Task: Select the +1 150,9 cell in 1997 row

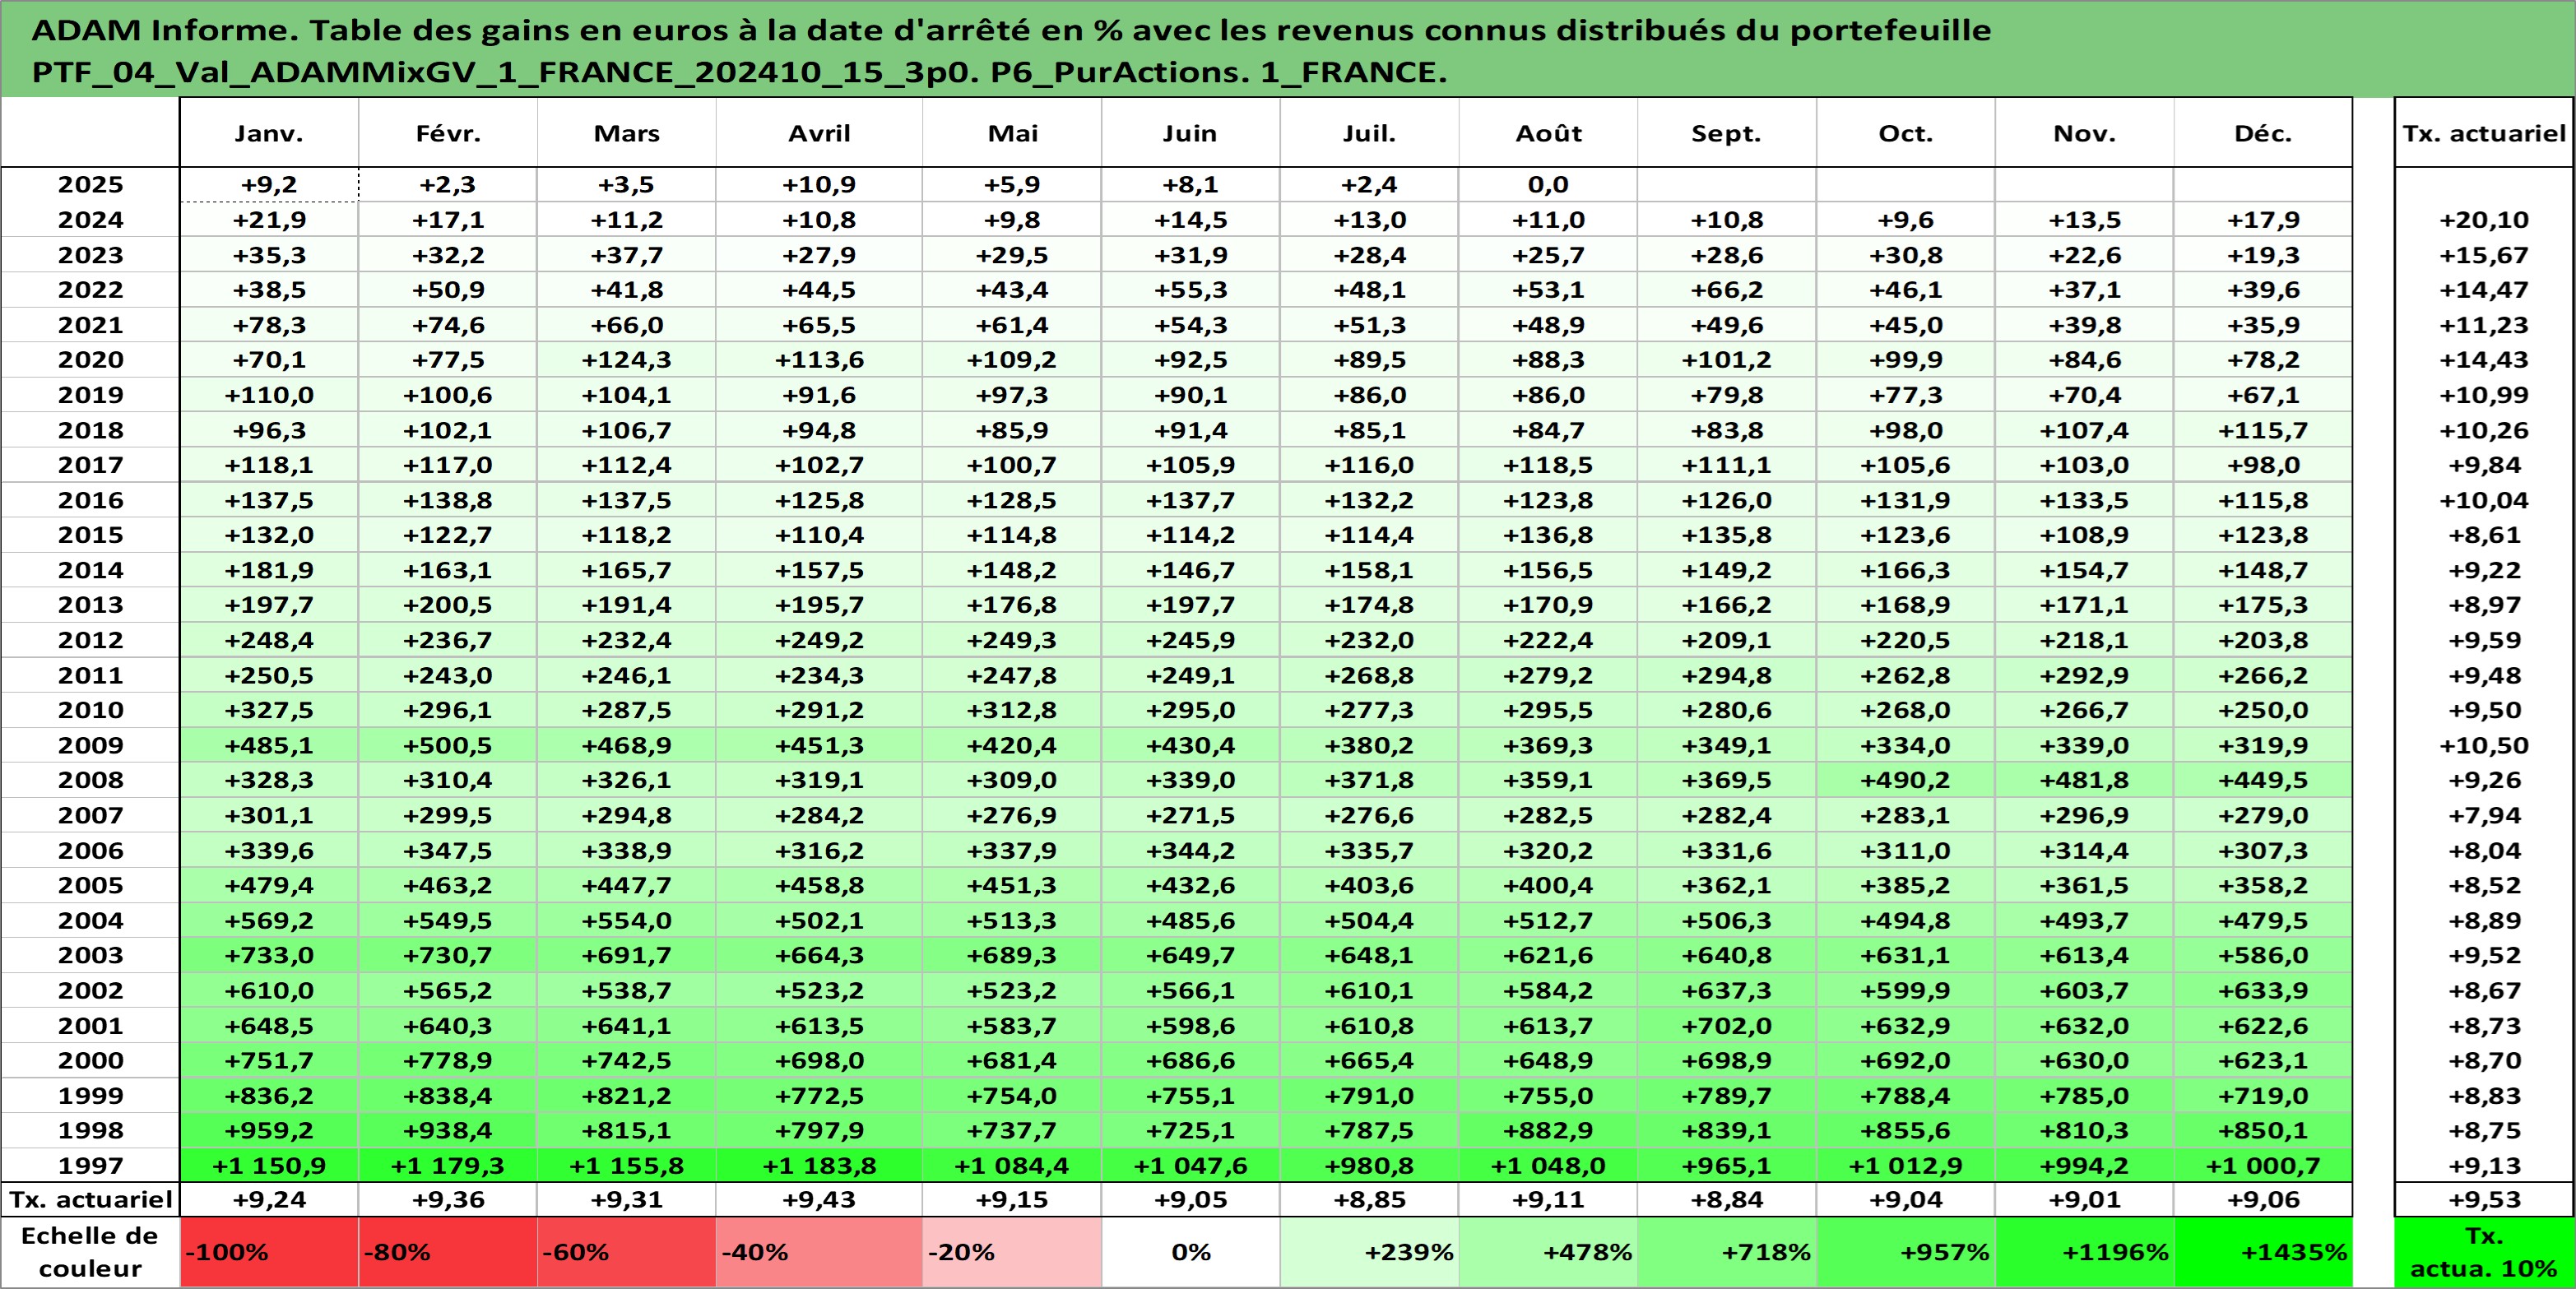Action: (269, 1165)
